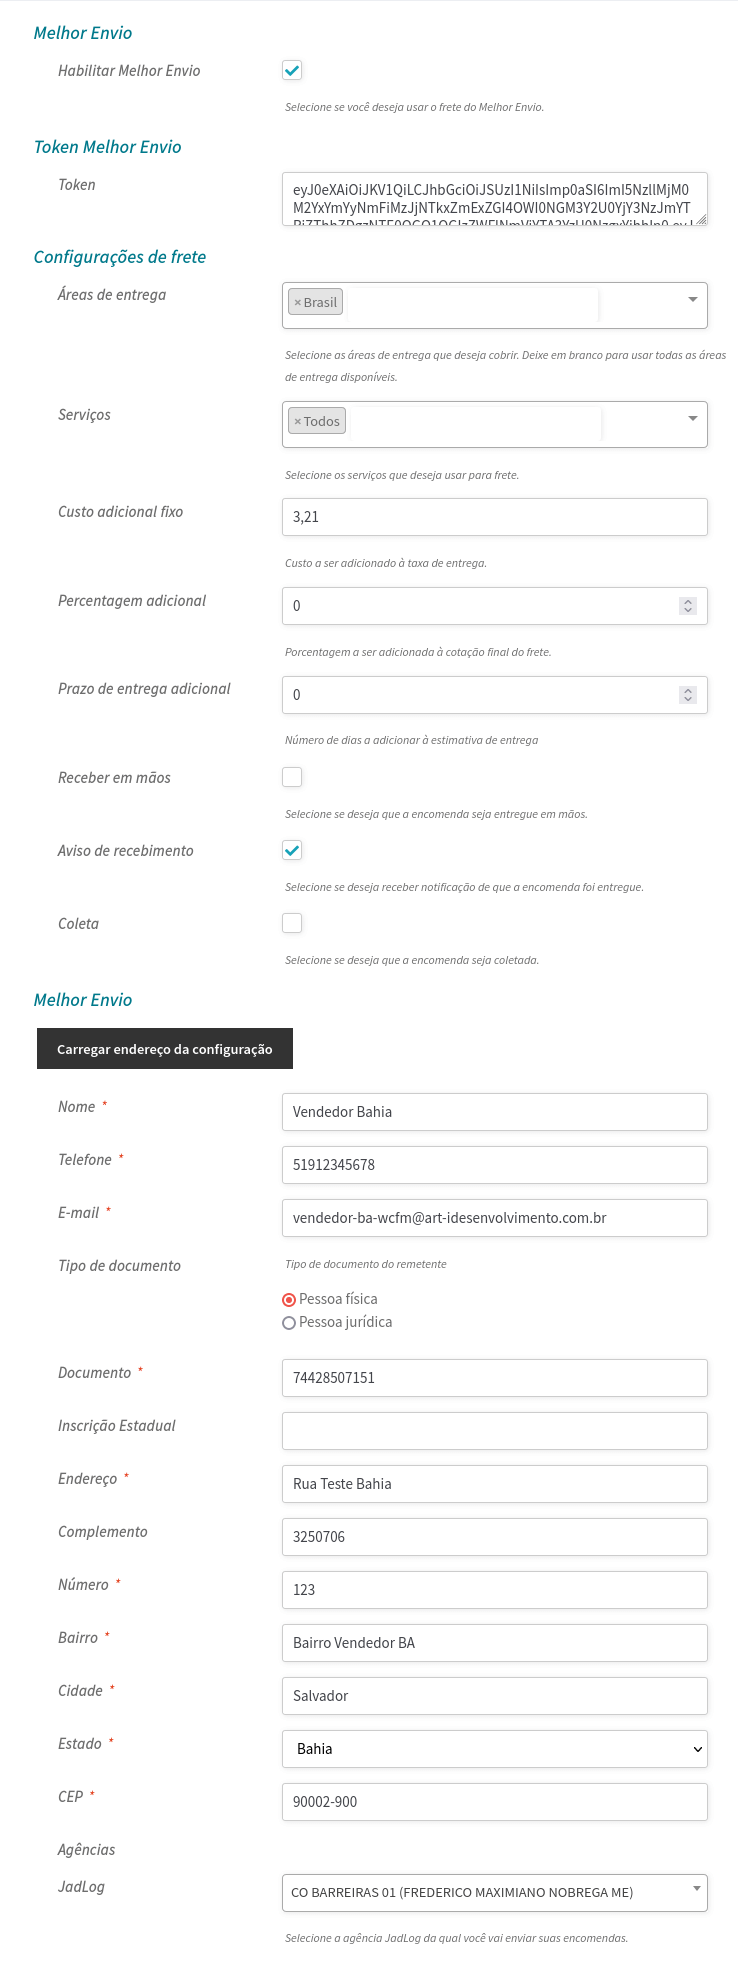Focus the Inscrição Estadual input field
The height and width of the screenshot is (1988, 738).
pos(495,1431)
